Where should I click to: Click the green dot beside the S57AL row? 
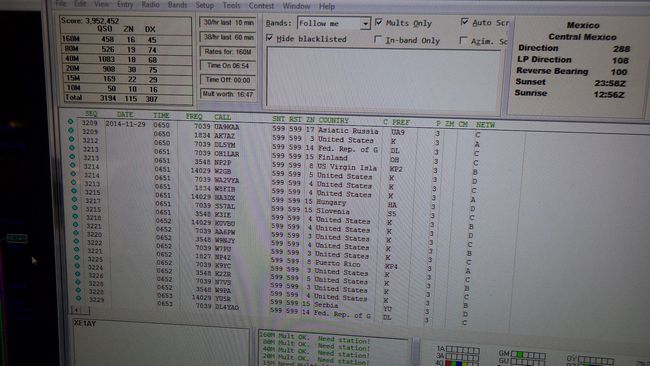point(75,199)
